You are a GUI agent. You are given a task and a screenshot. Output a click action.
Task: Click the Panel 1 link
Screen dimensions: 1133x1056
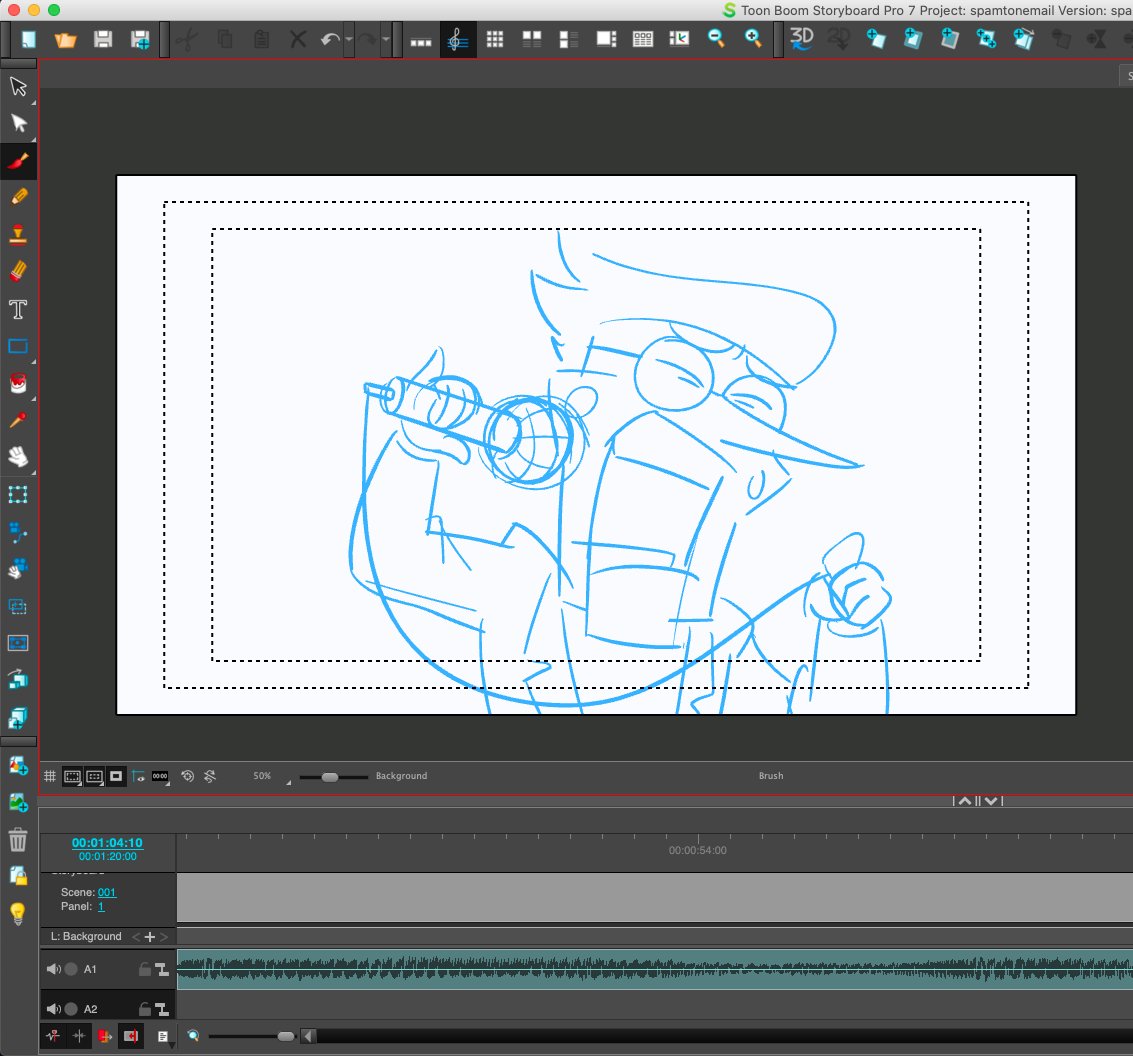pos(101,906)
